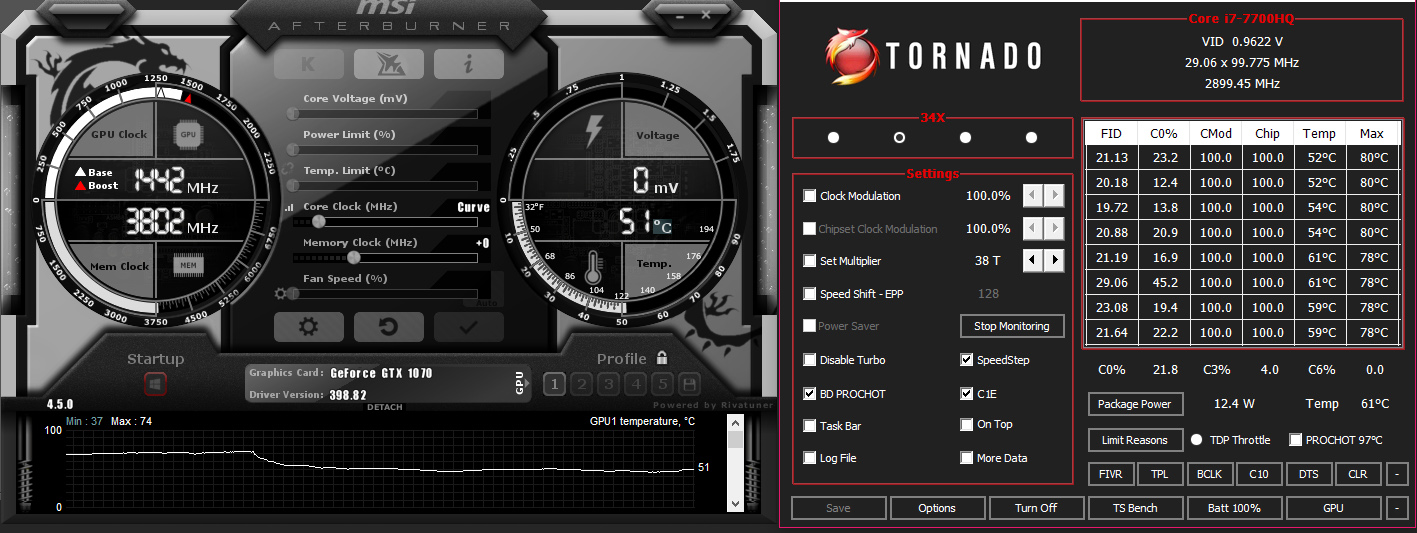This screenshot has height=533, width=1417.
Task: Uncheck the BD PROCHOT checkbox
Action: [810, 394]
